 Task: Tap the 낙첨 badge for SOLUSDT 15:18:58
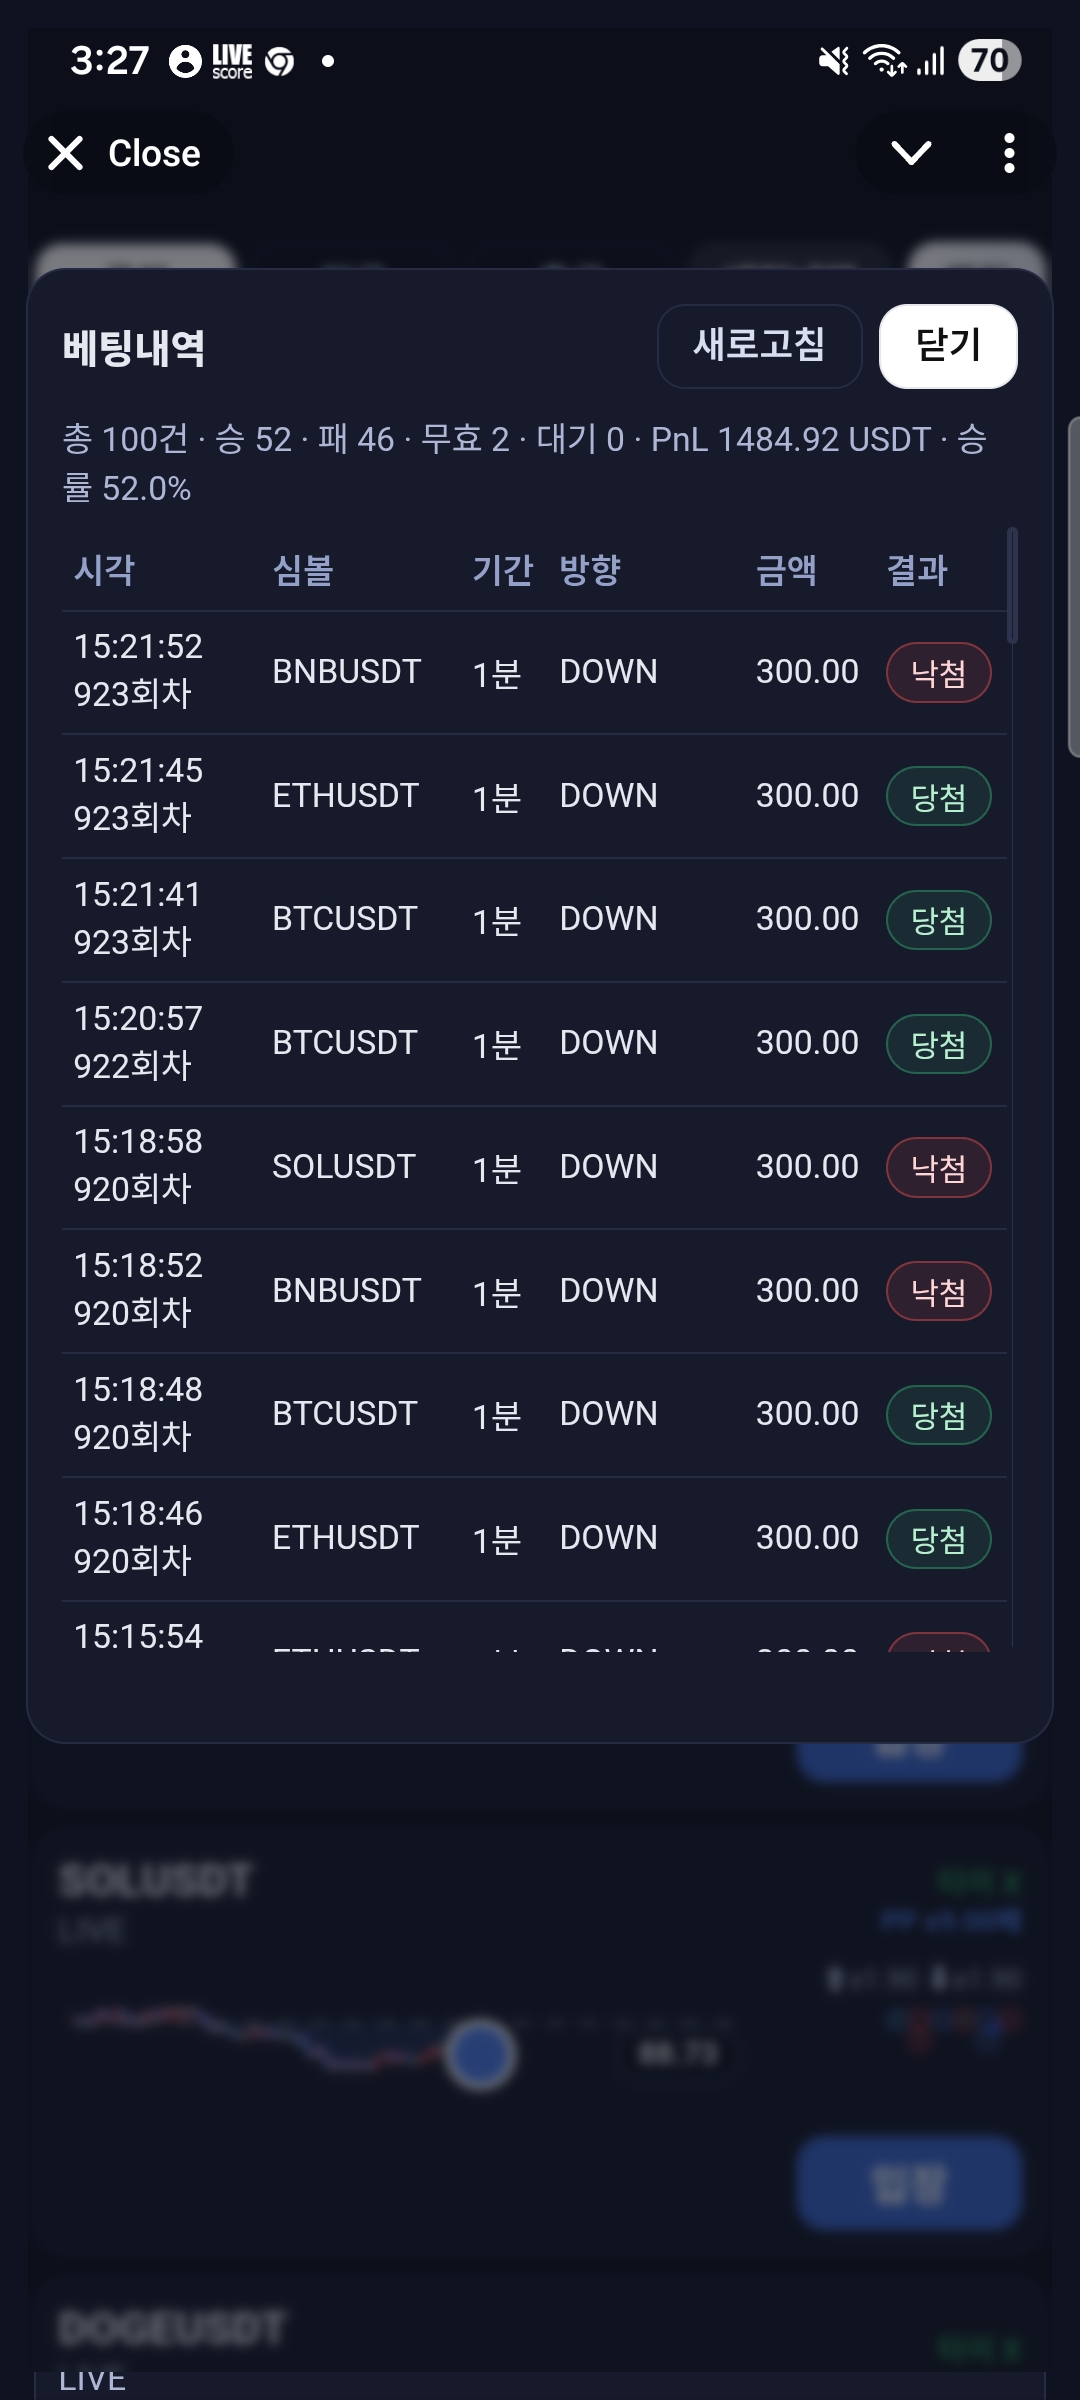pos(938,1168)
